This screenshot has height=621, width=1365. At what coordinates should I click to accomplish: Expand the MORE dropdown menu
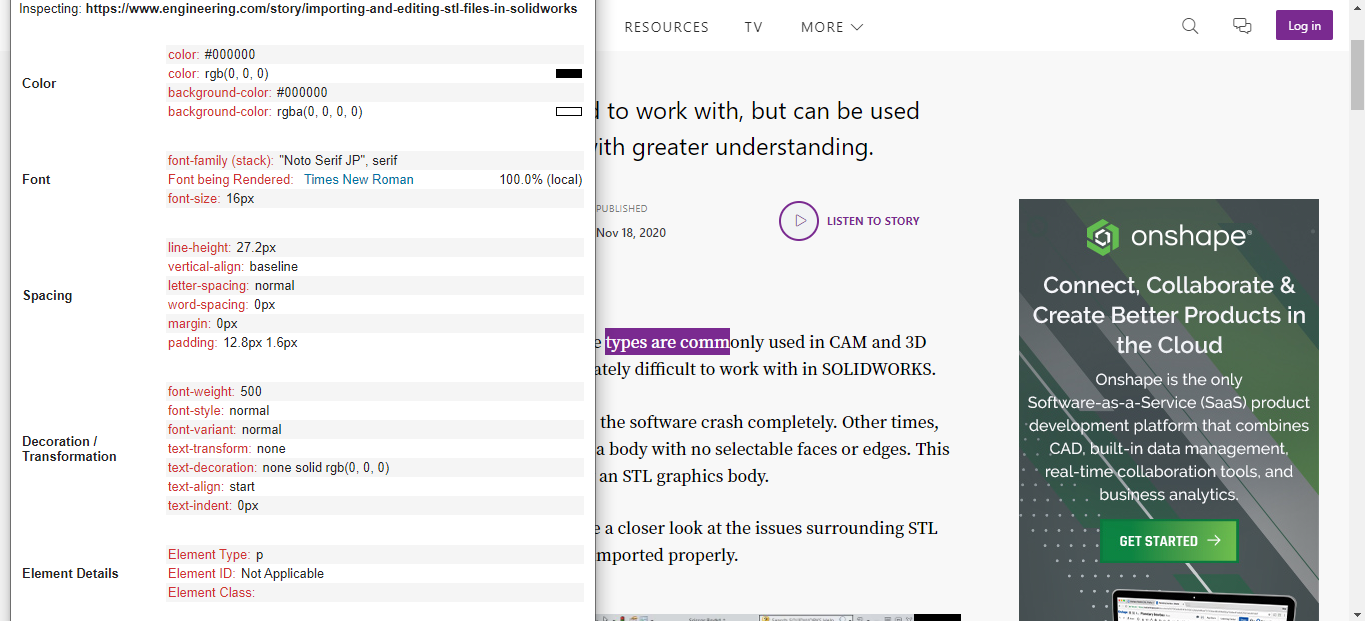click(x=832, y=27)
